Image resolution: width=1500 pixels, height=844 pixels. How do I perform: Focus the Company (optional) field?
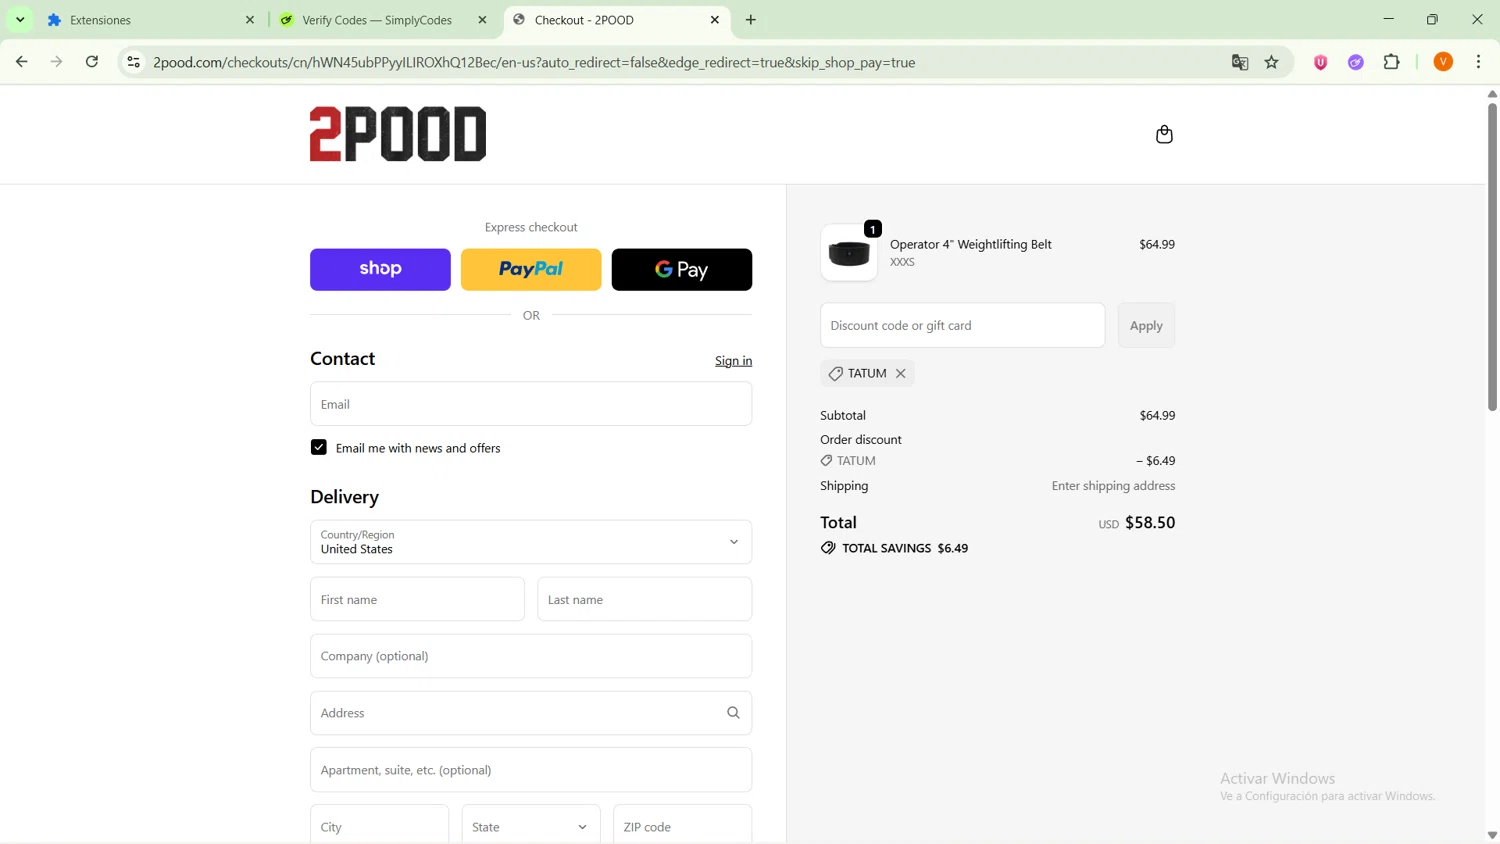click(531, 656)
